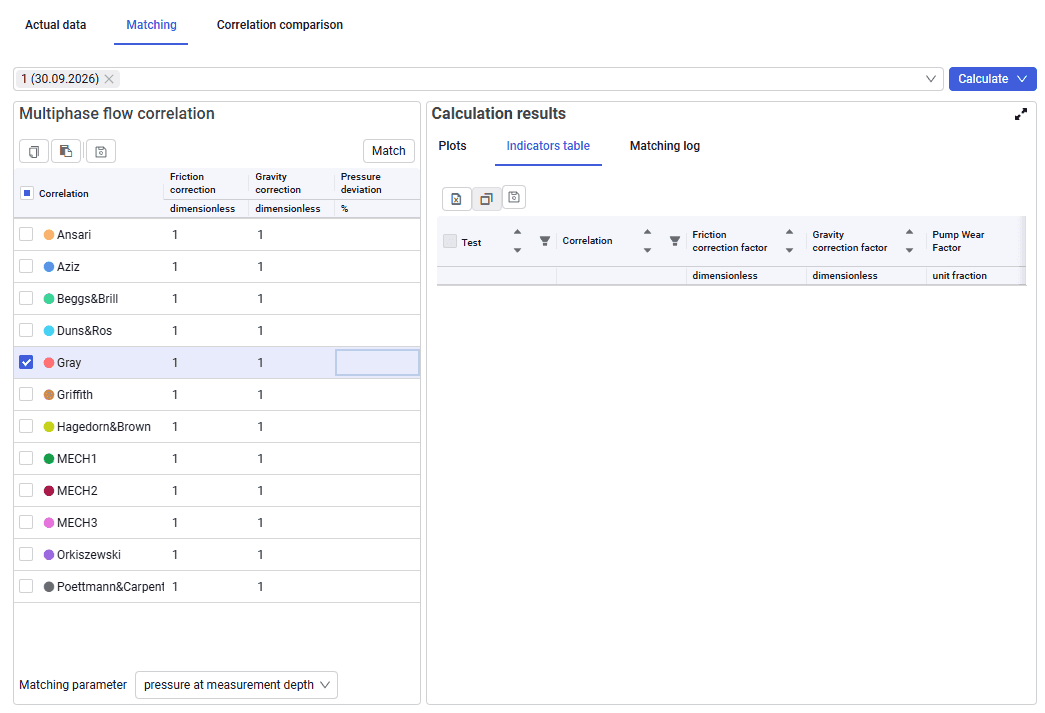Click the paste icon in correlation toolbar
The height and width of the screenshot is (713, 1045).
(x=66, y=151)
